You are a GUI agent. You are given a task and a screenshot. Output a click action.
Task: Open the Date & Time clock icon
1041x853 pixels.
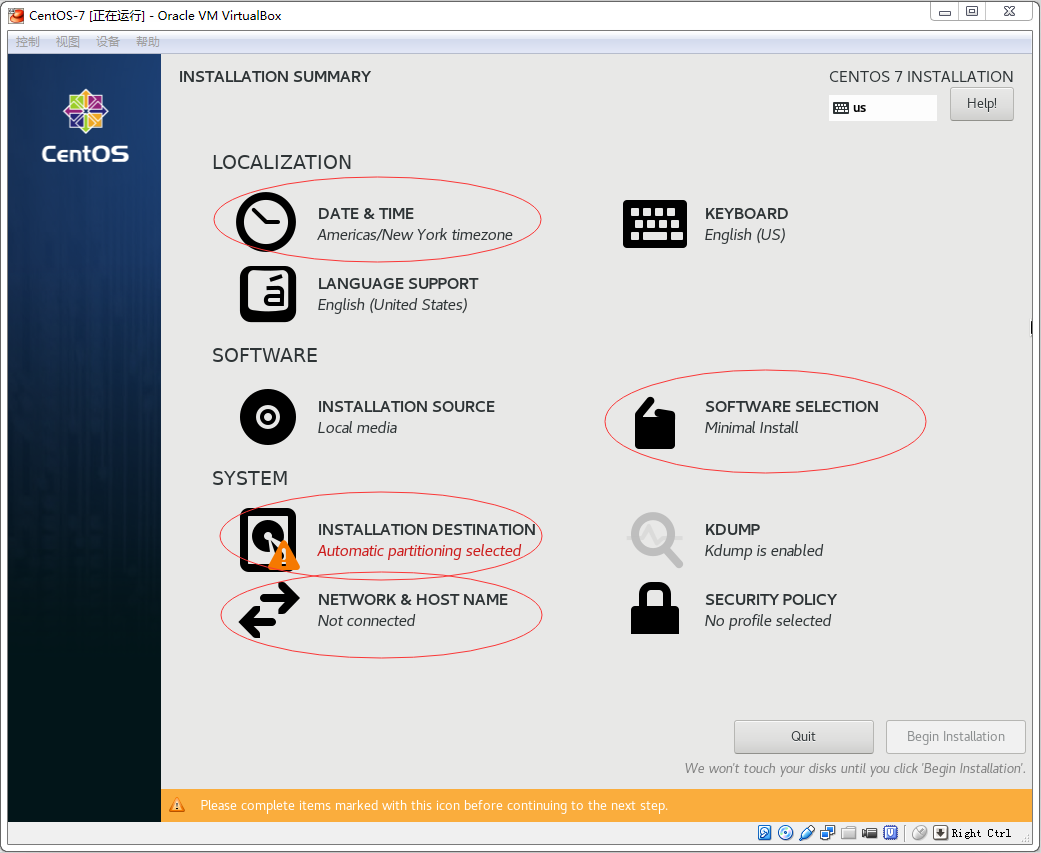click(x=266, y=222)
